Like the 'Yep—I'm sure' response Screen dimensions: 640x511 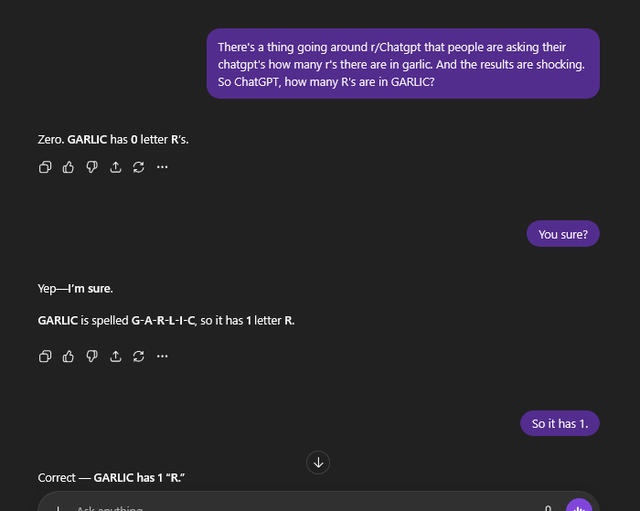(68, 356)
